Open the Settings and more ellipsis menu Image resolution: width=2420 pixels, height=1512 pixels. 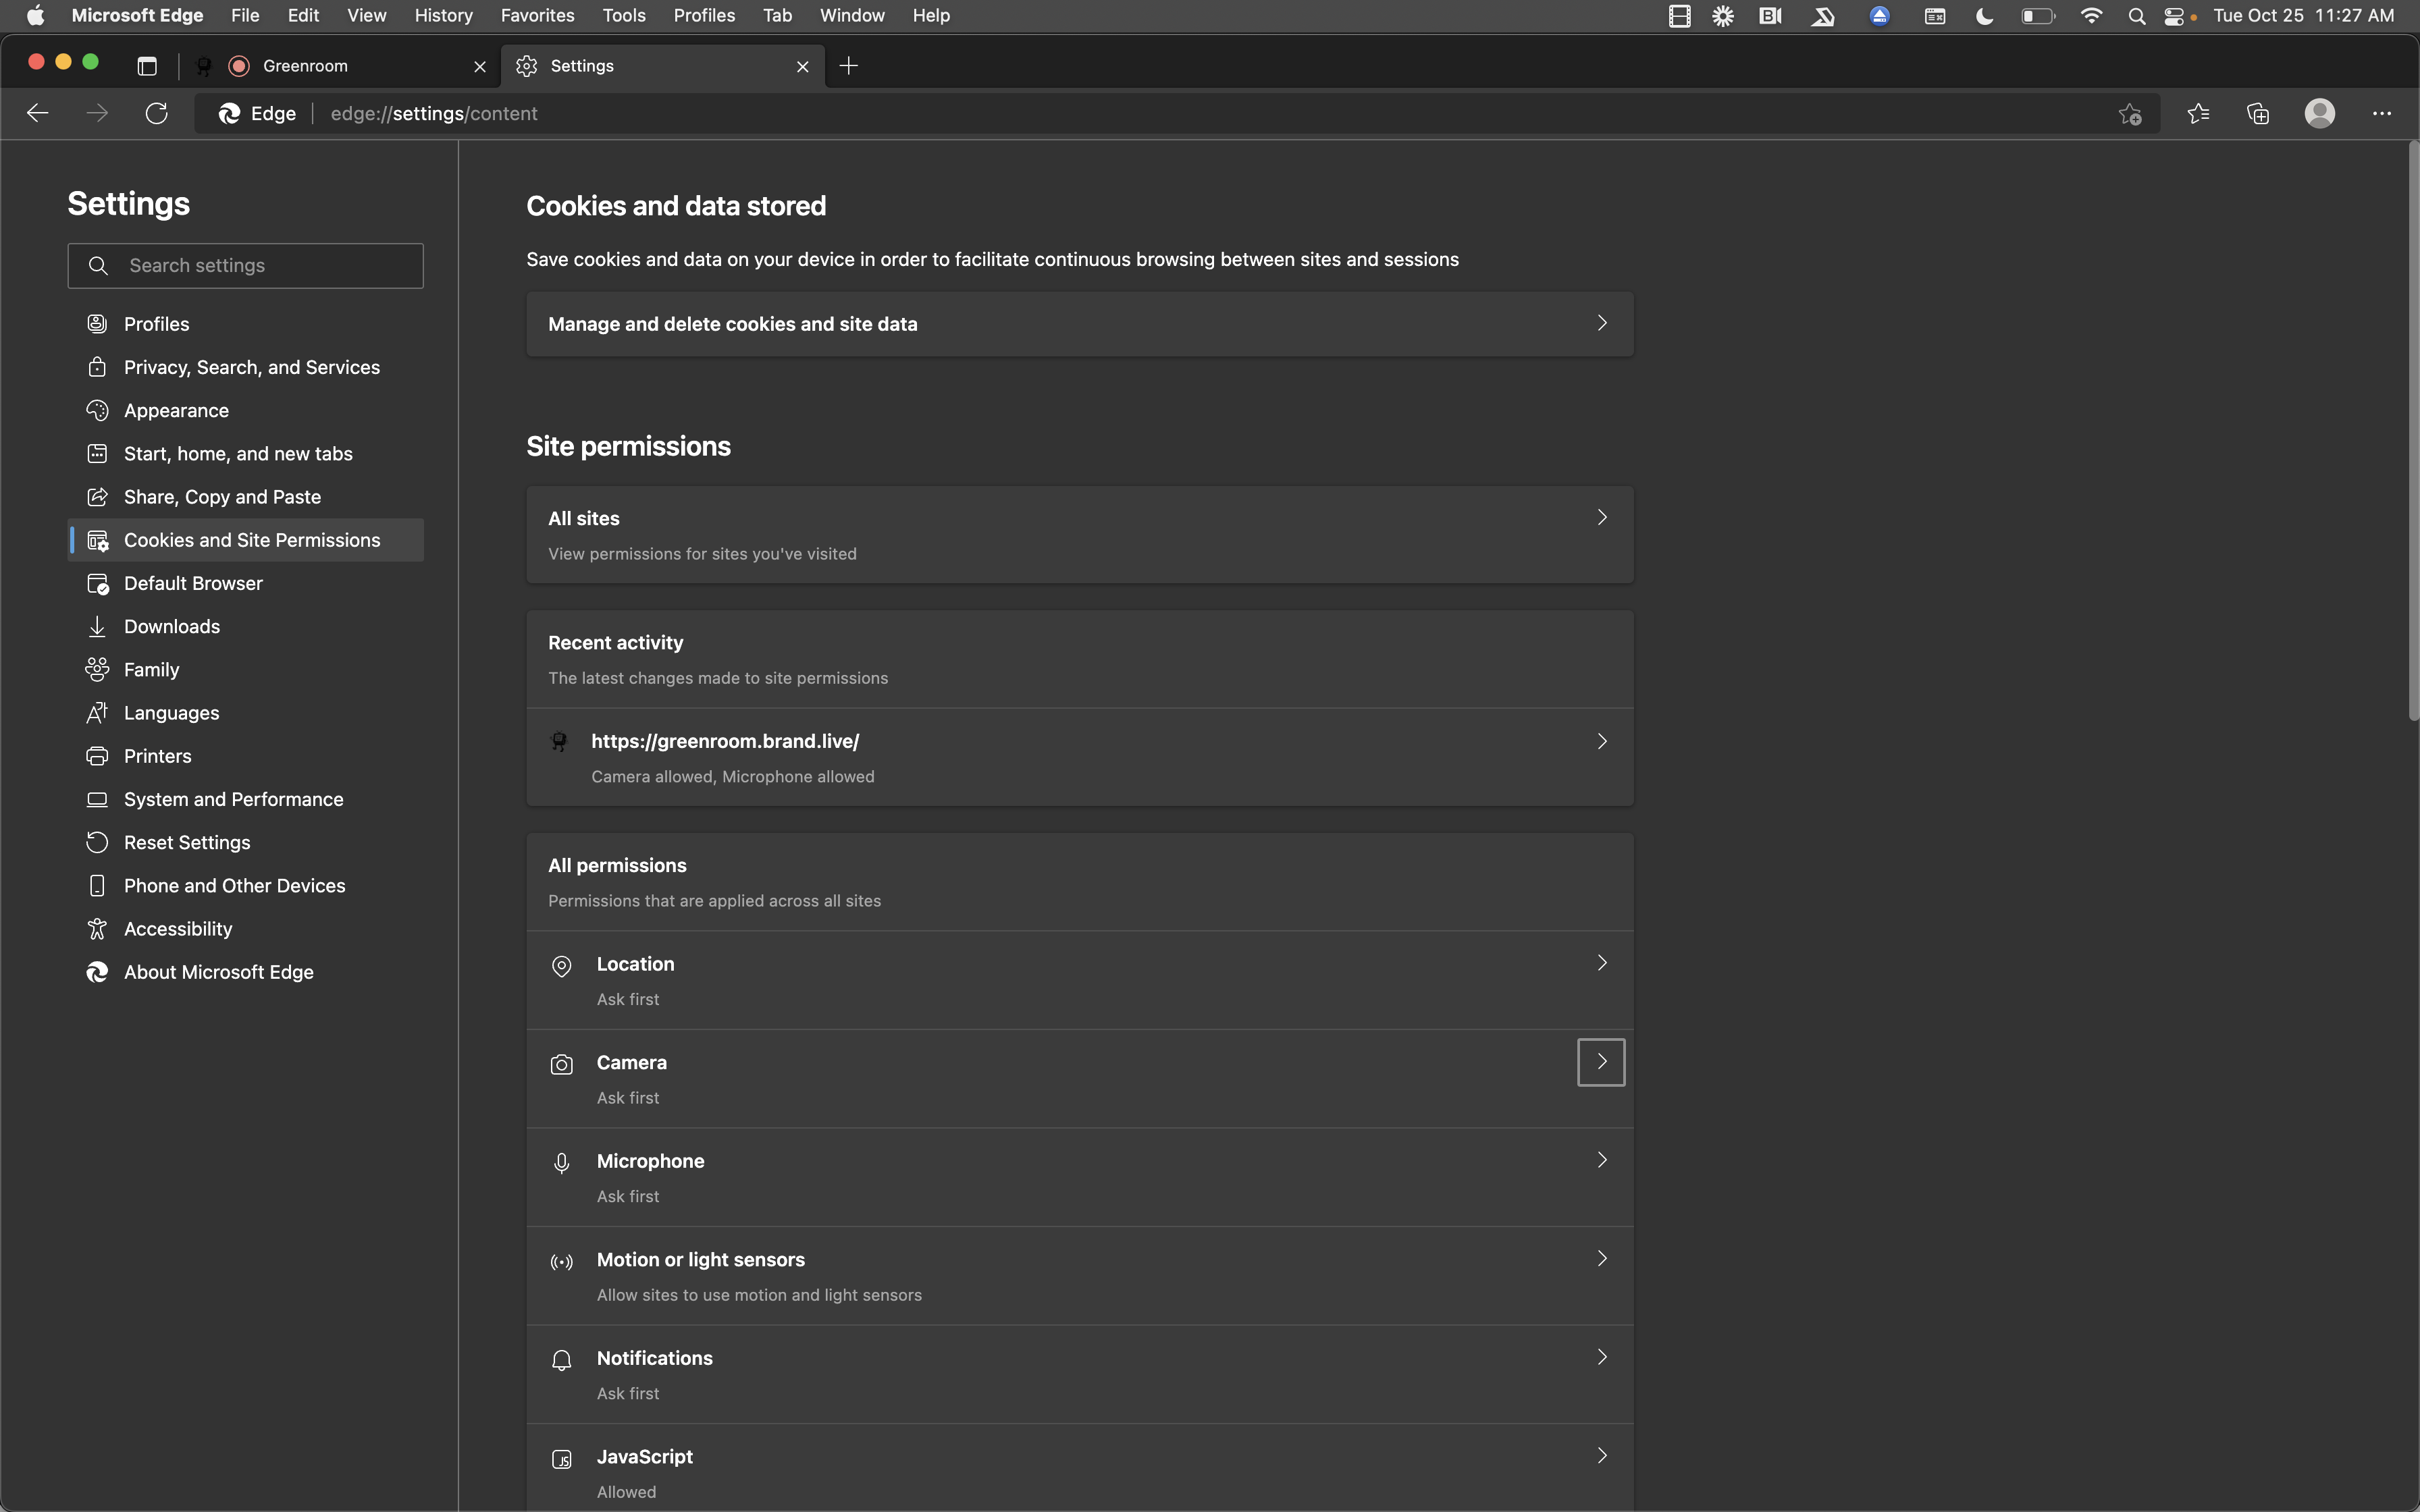[x=2382, y=114]
